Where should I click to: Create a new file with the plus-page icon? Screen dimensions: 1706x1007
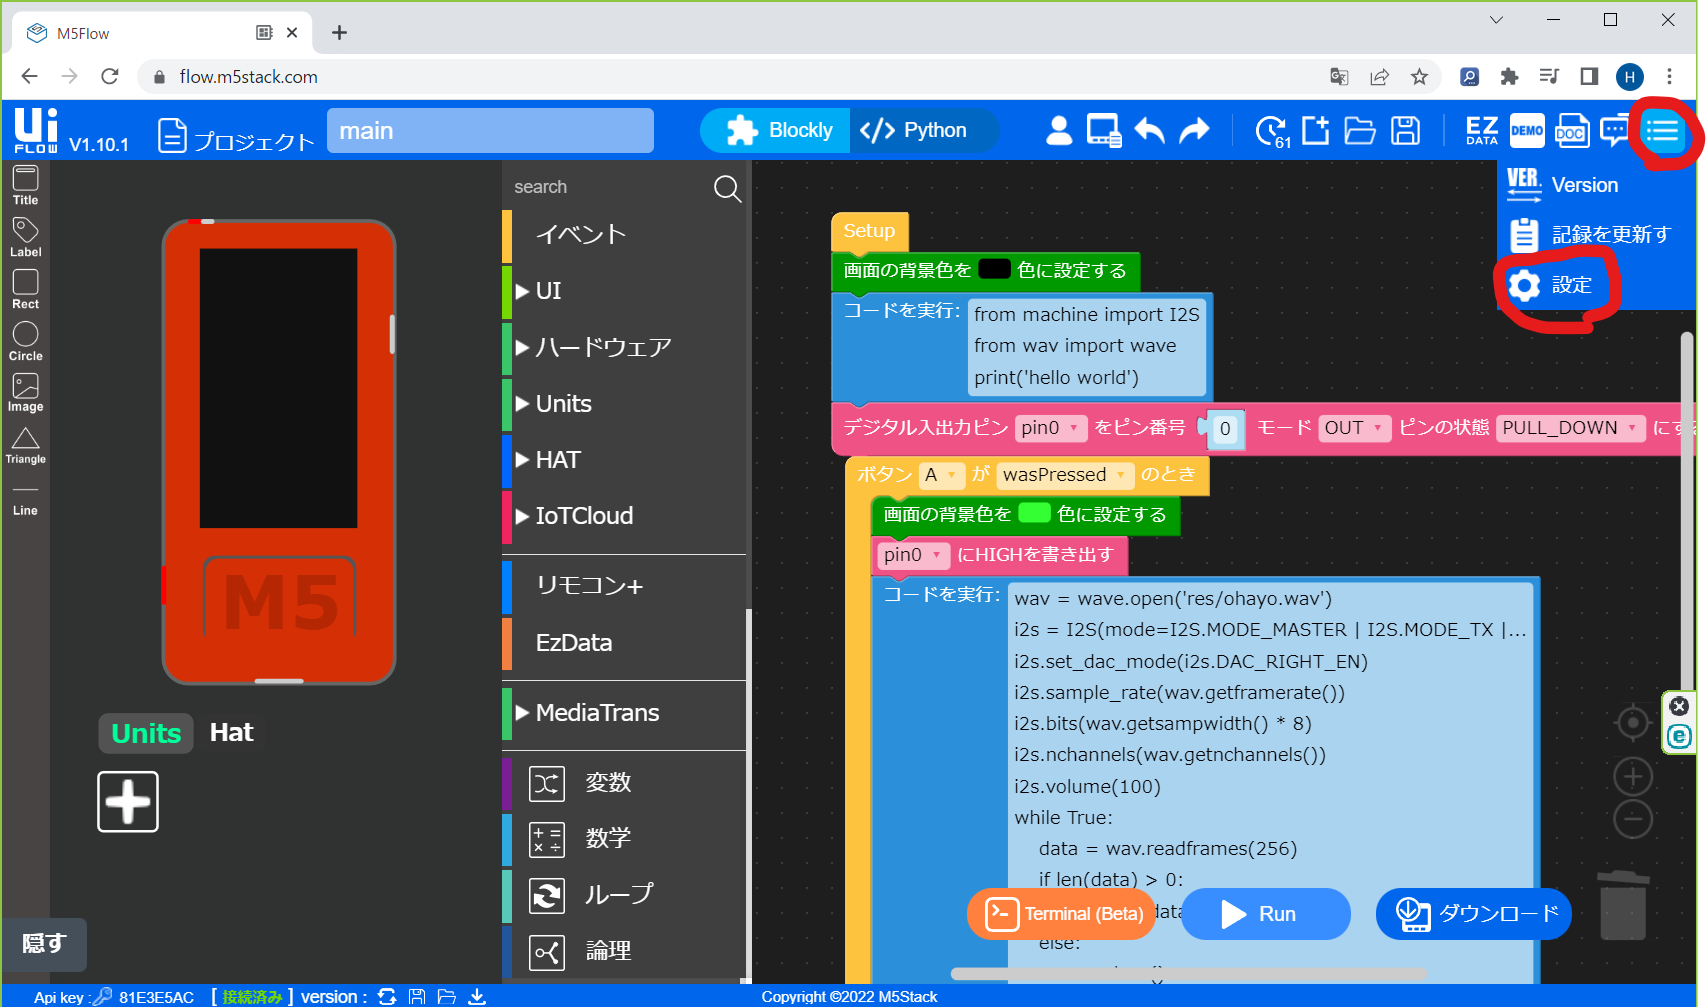click(x=1315, y=130)
